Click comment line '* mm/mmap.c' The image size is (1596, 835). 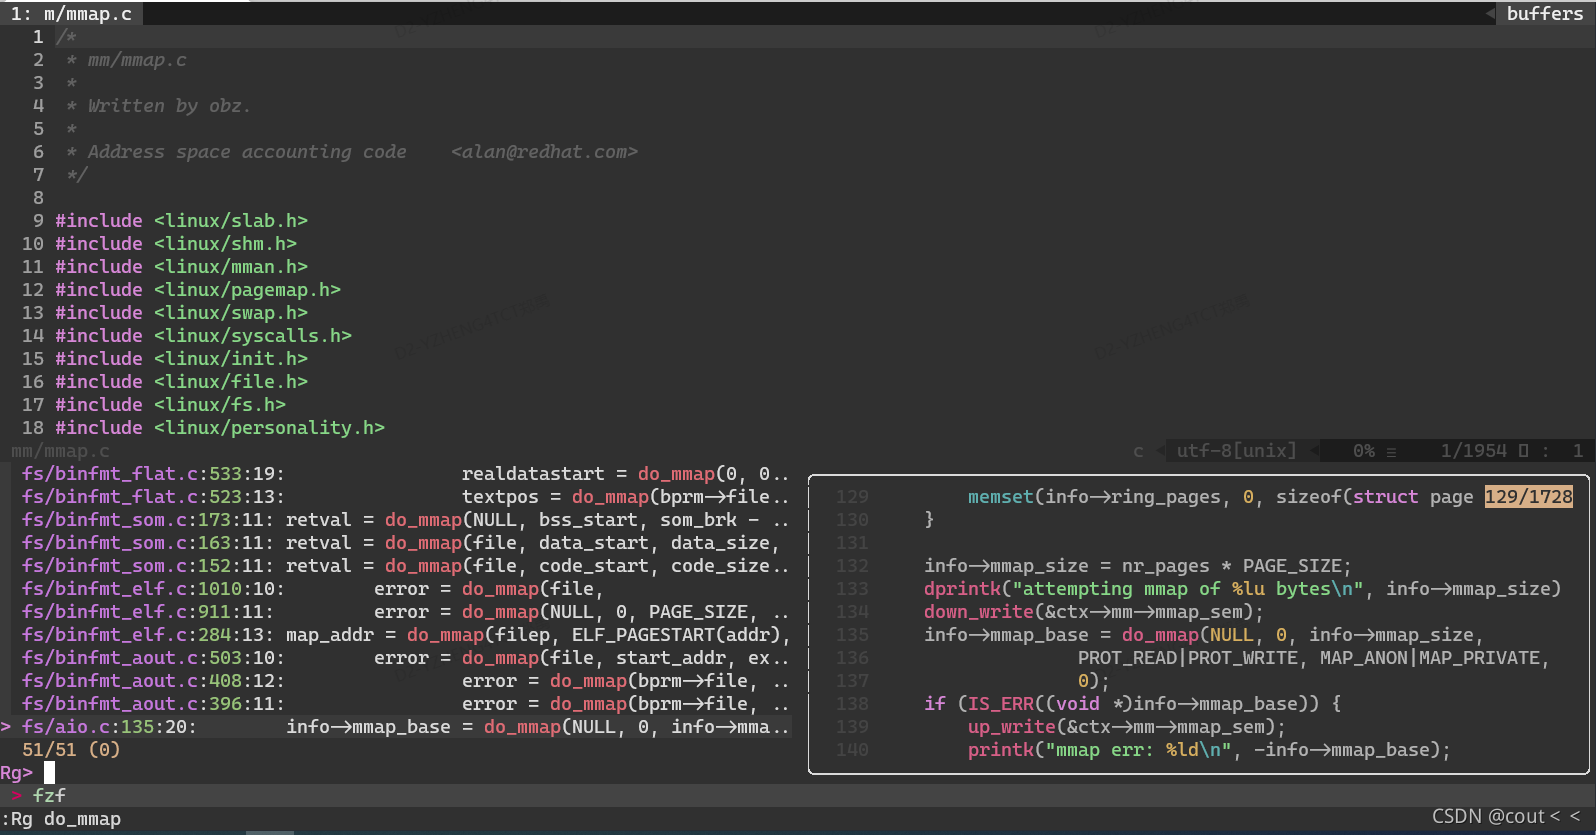tap(126, 60)
